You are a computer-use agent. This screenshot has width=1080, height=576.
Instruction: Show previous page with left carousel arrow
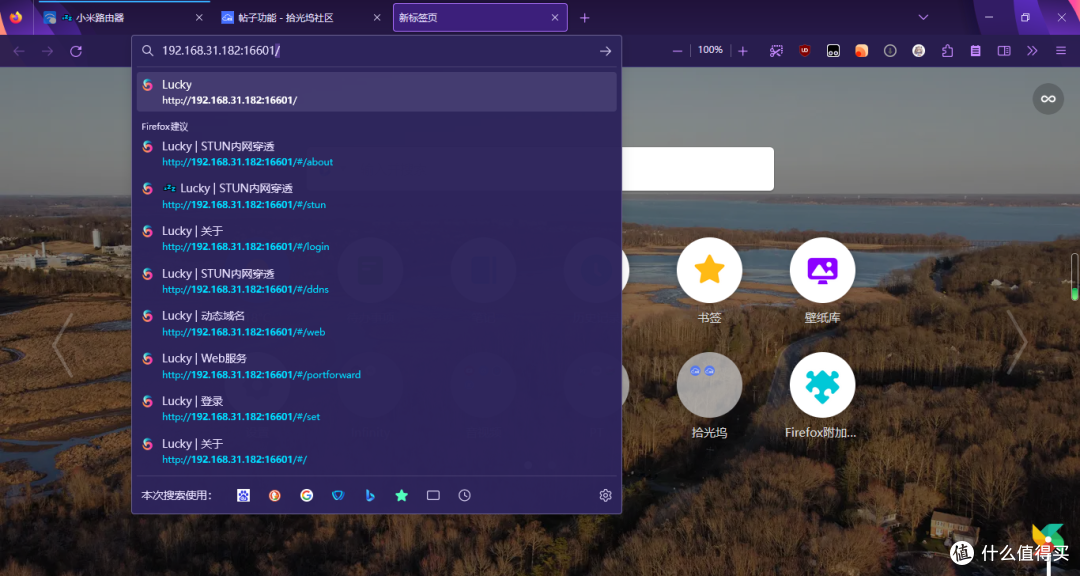pyautogui.click(x=62, y=344)
